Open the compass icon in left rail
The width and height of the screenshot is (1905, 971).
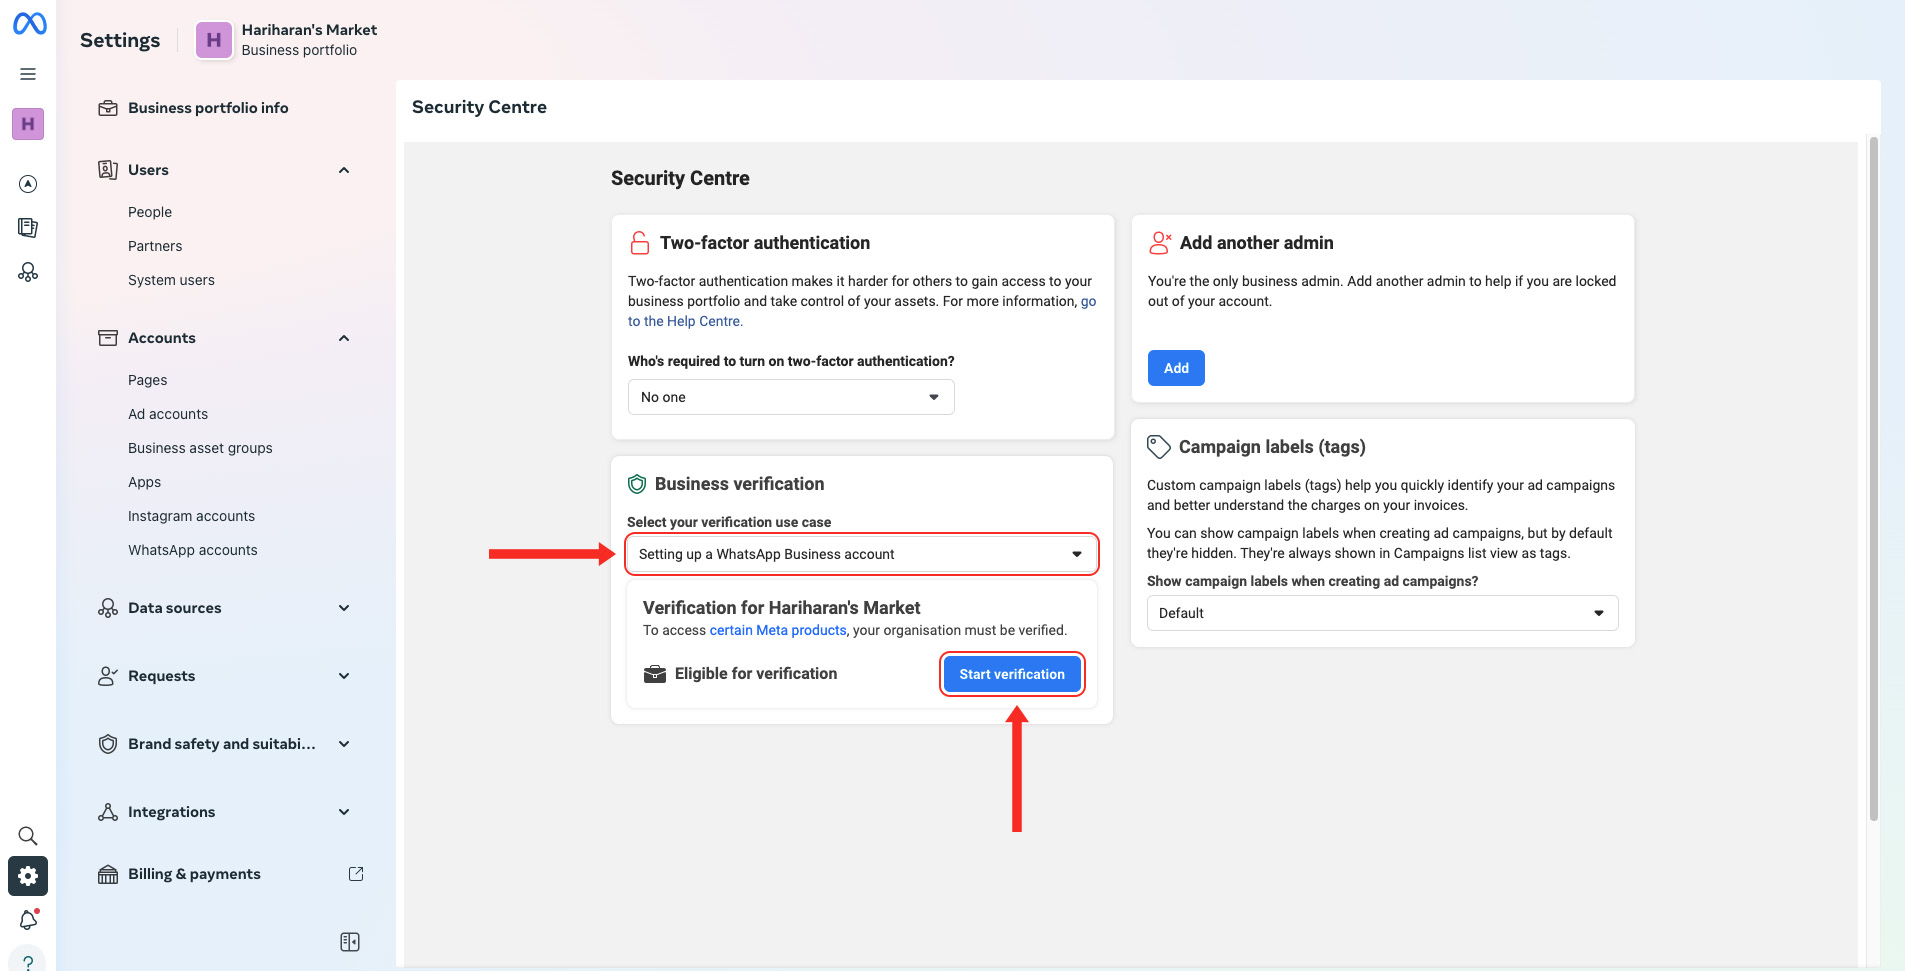[x=28, y=184]
